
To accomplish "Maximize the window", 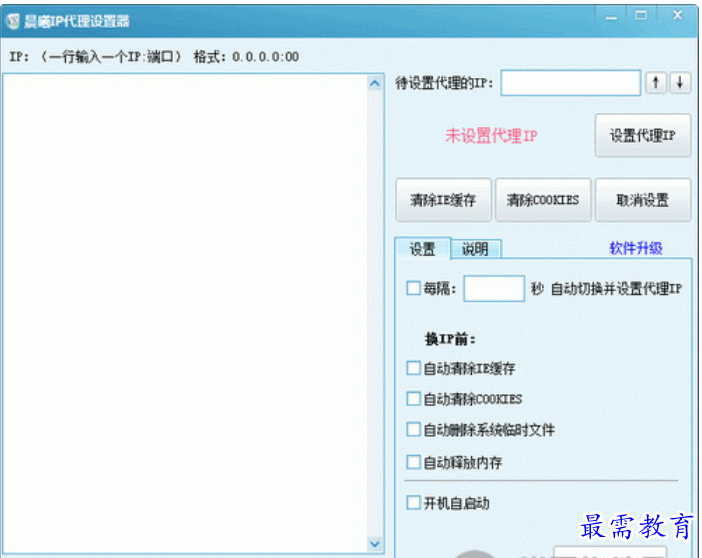I will [641, 16].
